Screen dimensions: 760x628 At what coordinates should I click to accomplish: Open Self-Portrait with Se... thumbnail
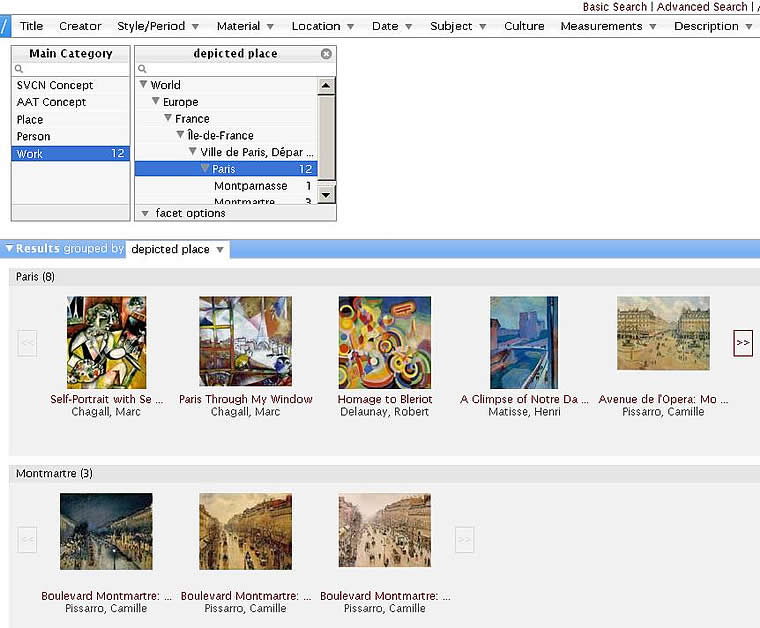pos(106,342)
